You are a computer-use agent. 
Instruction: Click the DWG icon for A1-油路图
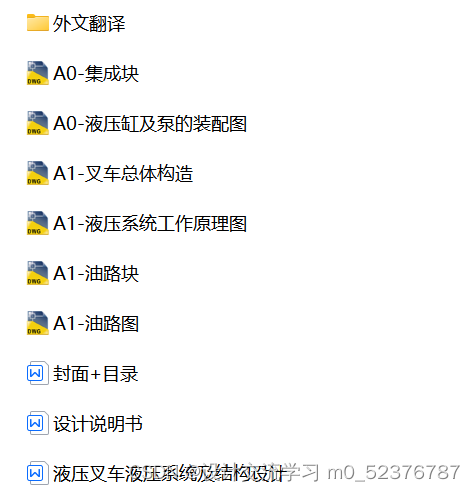pyautogui.click(x=38, y=323)
